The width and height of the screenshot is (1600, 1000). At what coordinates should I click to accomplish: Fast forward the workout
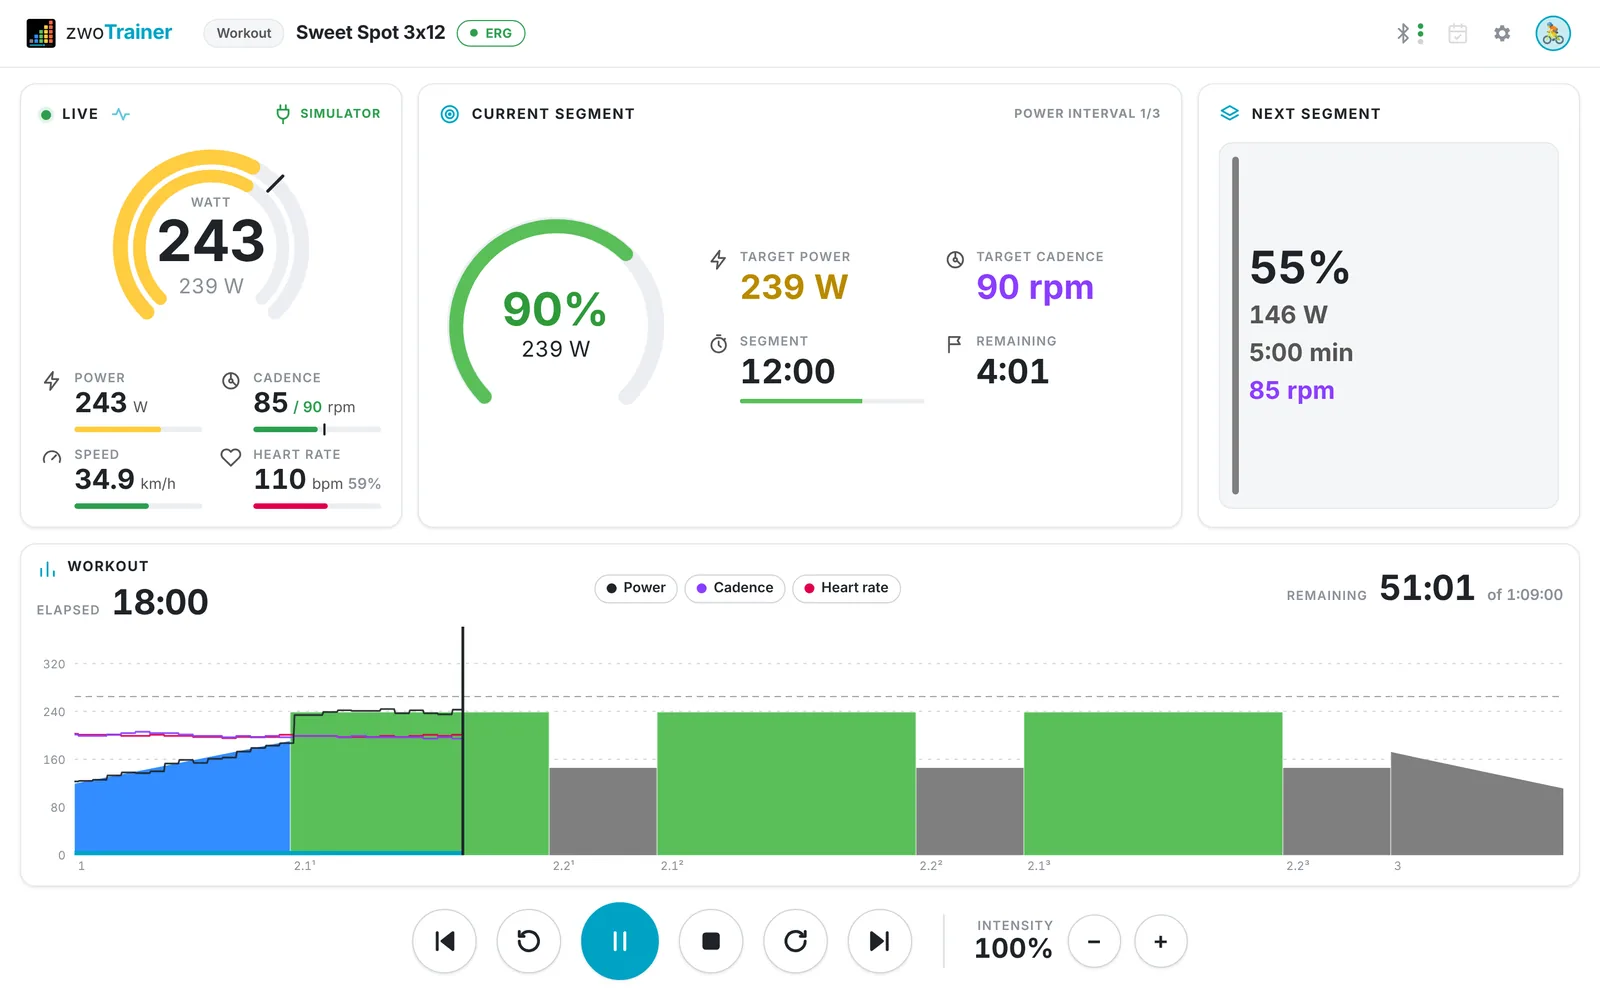pyautogui.click(x=795, y=941)
